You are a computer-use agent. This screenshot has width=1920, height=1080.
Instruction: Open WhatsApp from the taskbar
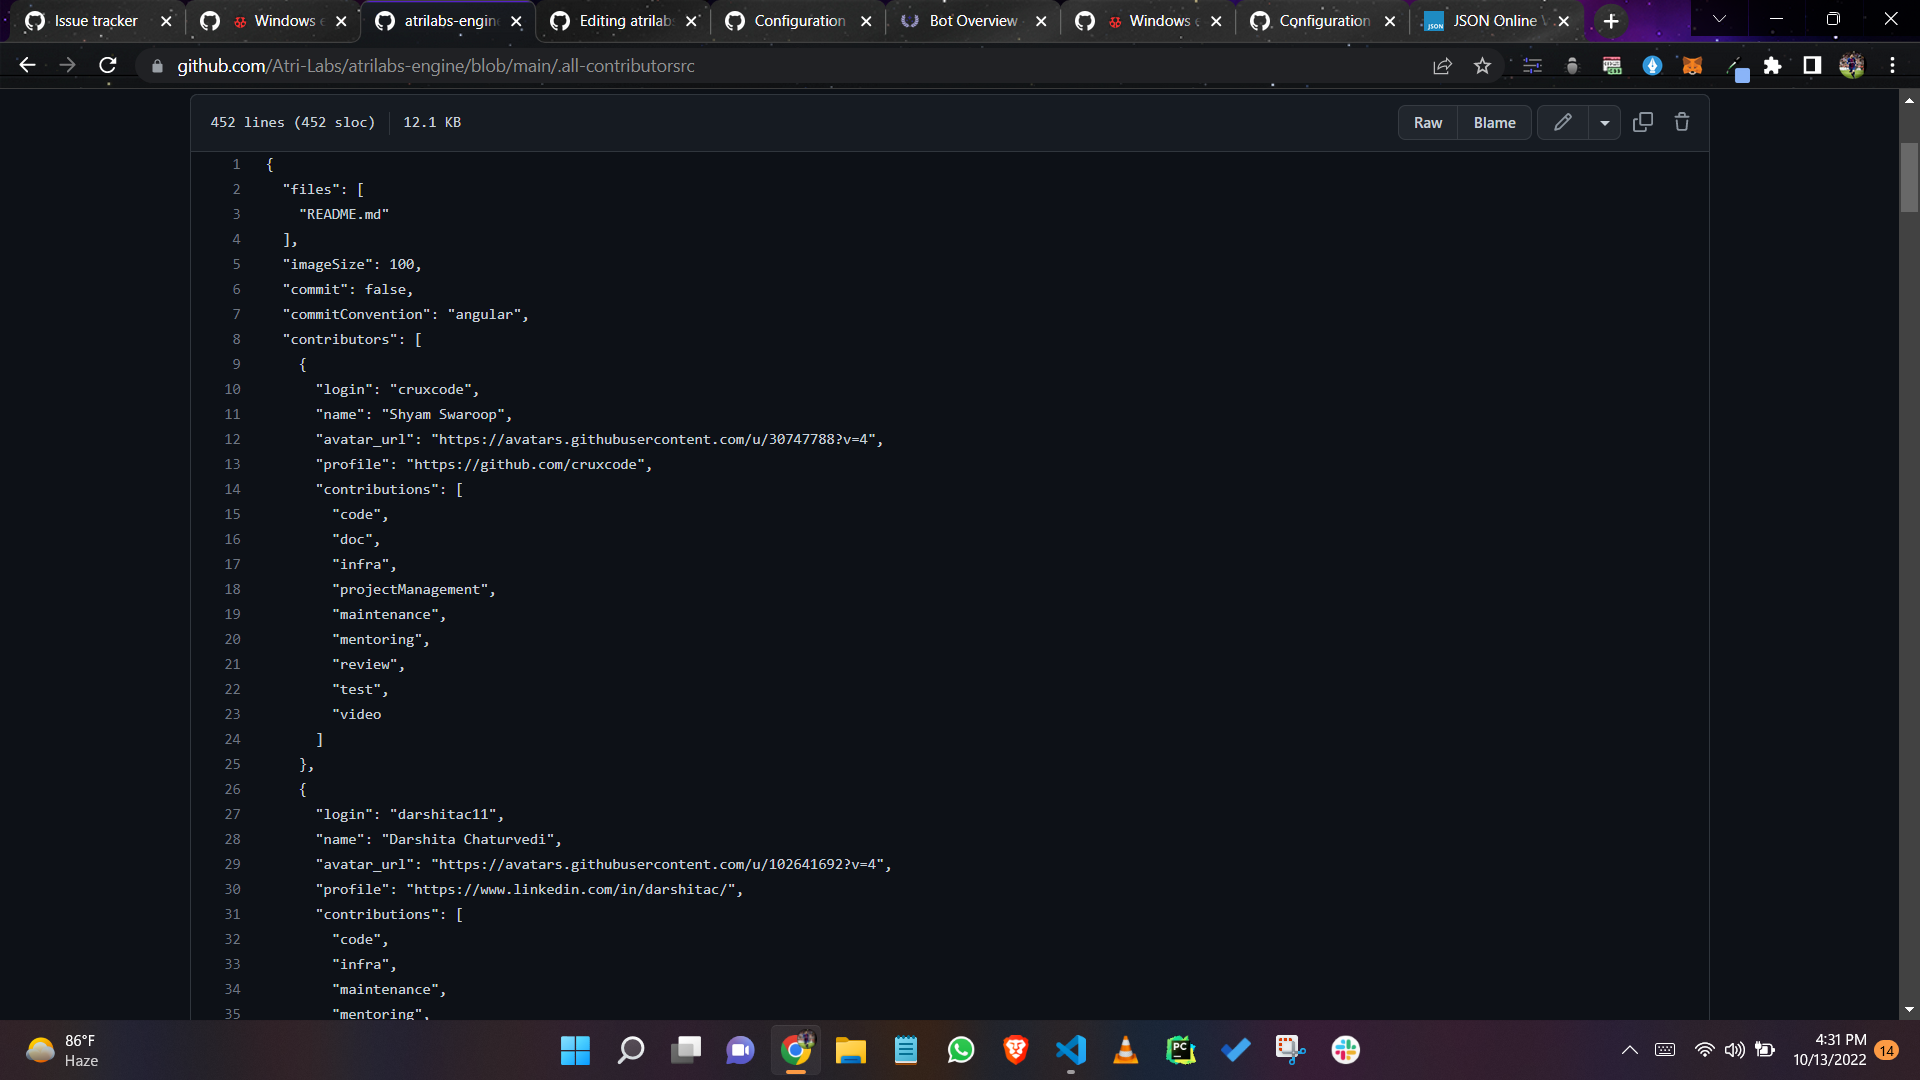(x=960, y=1050)
